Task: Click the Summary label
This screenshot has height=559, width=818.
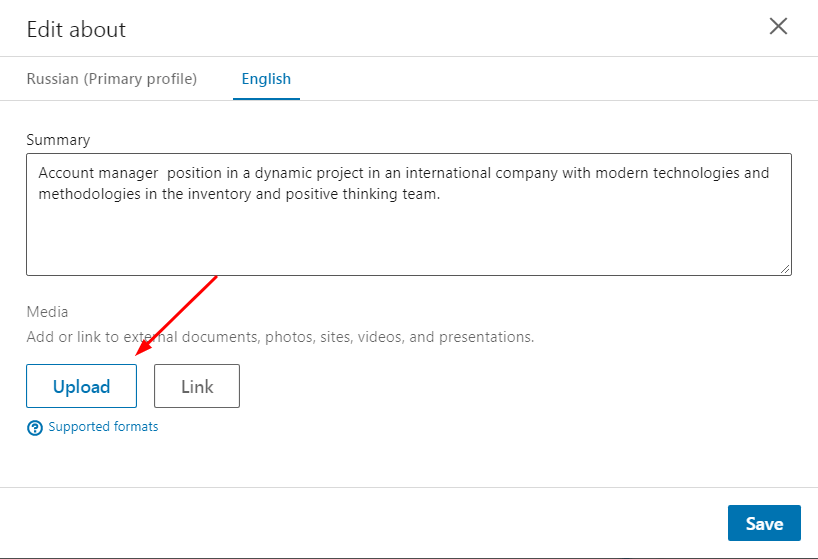Action: pos(58,140)
